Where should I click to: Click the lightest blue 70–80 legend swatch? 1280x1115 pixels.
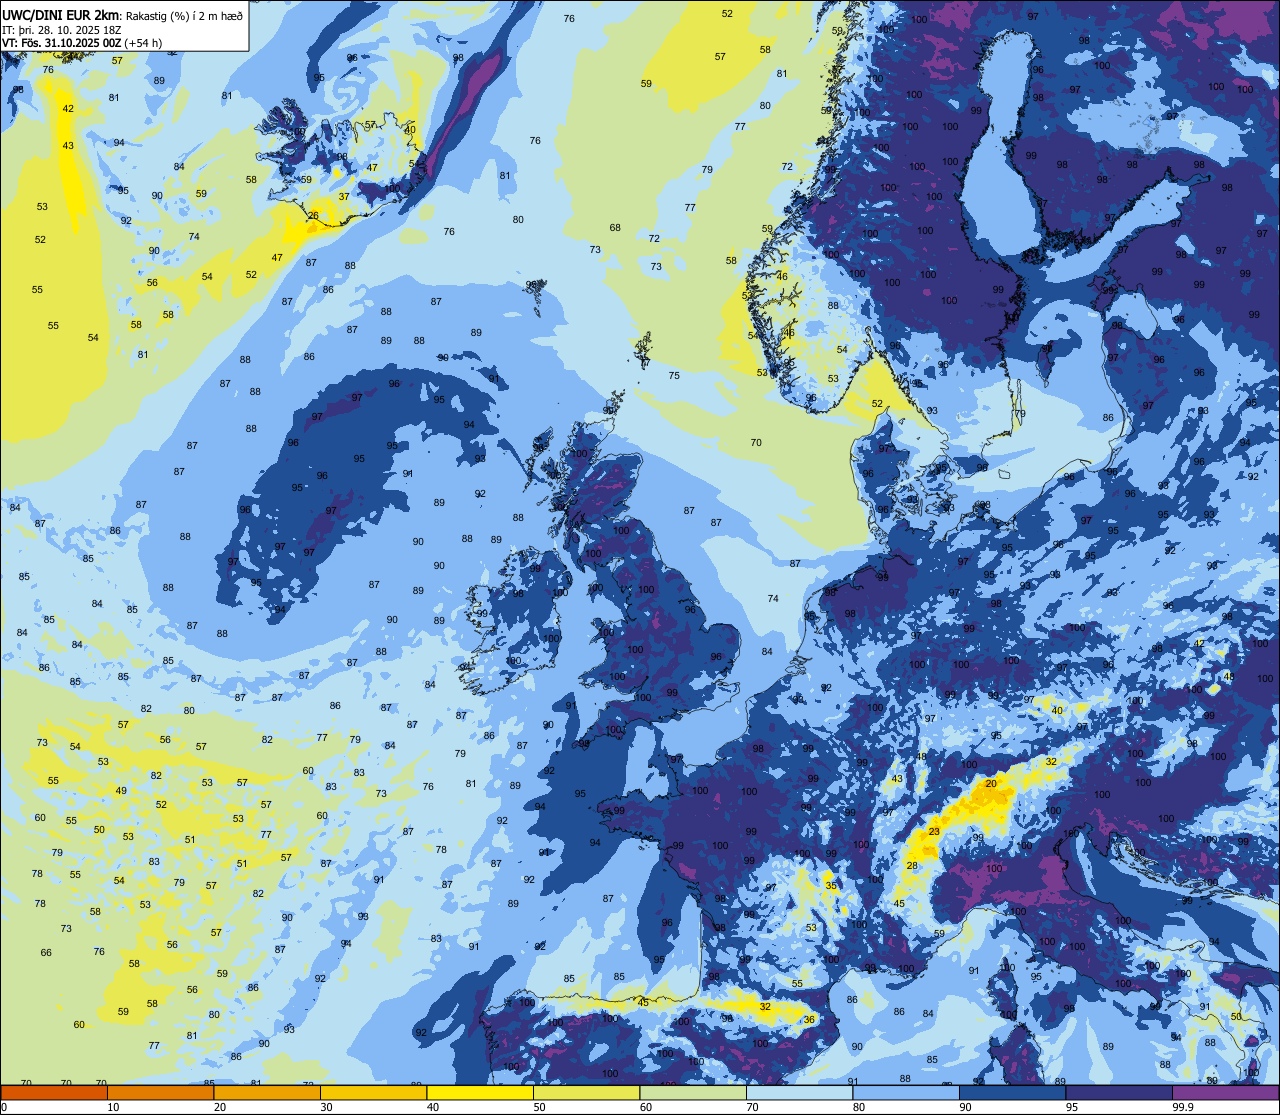pos(799,1092)
